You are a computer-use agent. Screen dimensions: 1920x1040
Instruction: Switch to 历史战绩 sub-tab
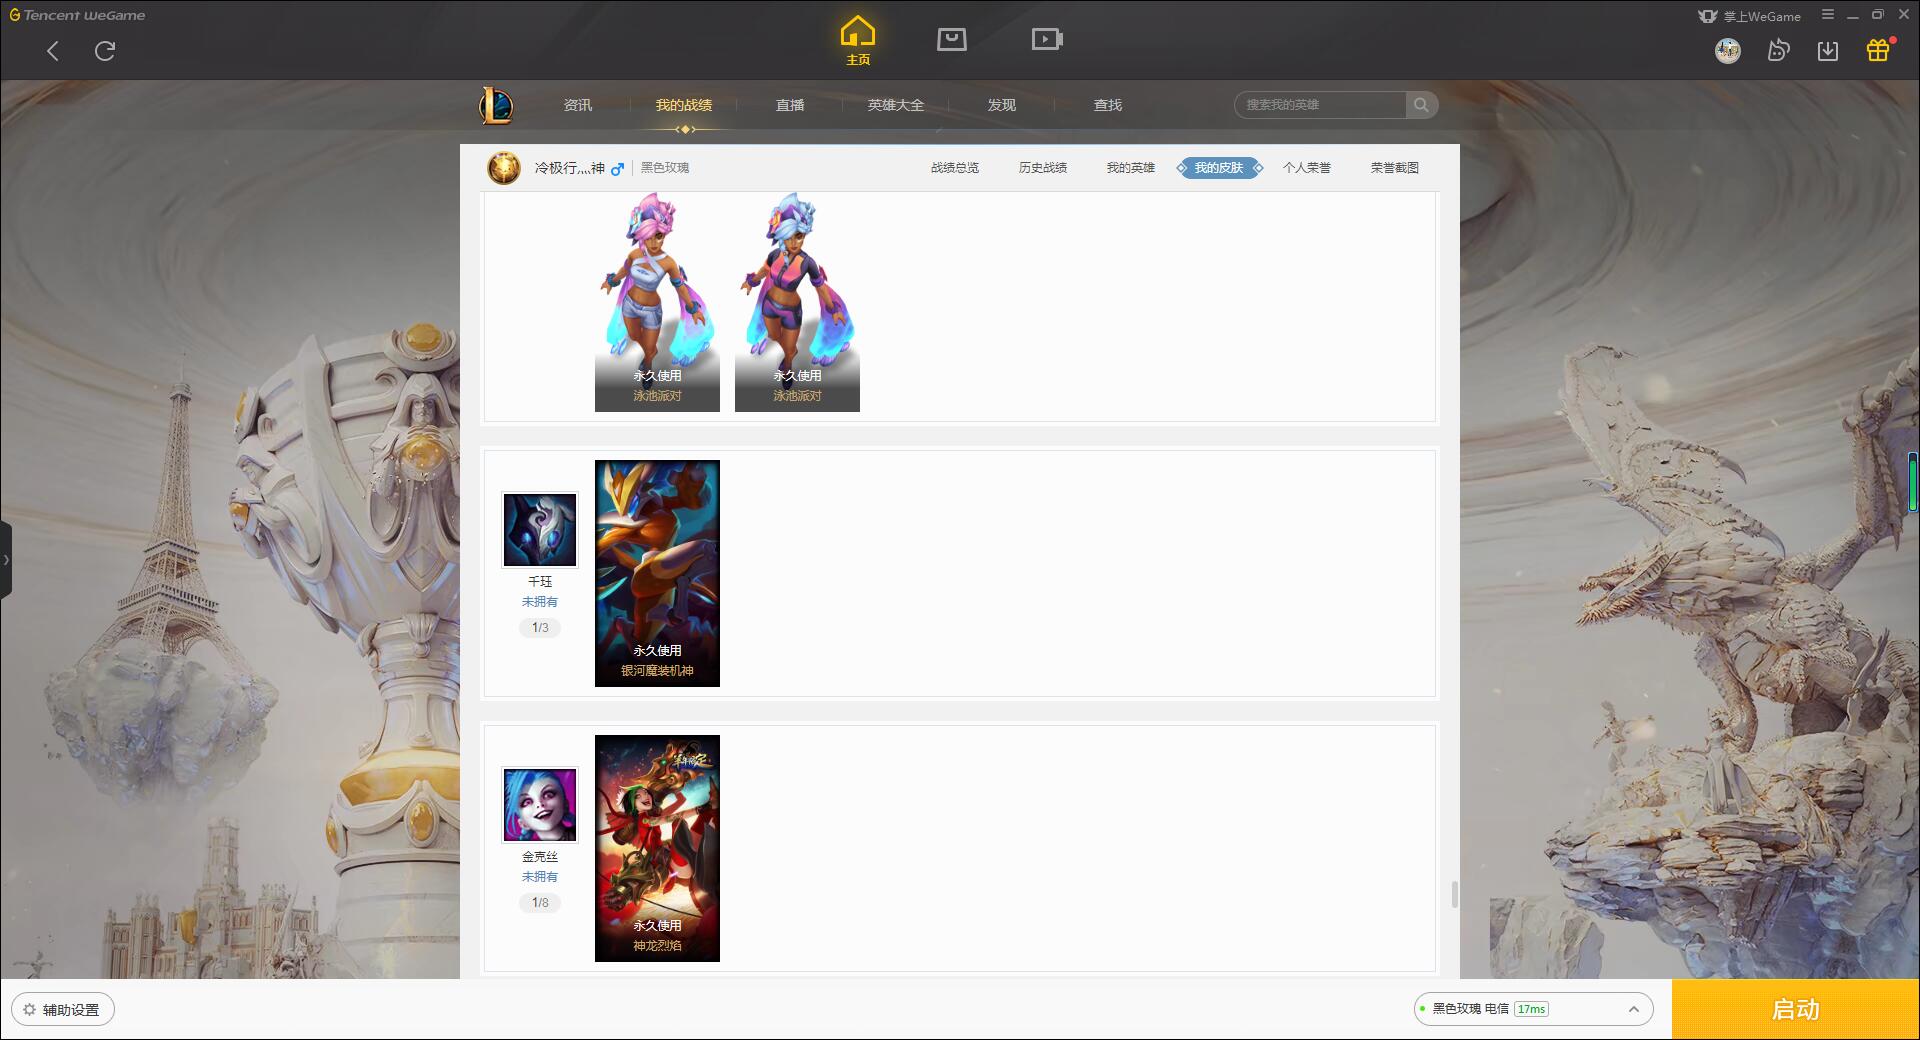coord(1043,168)
